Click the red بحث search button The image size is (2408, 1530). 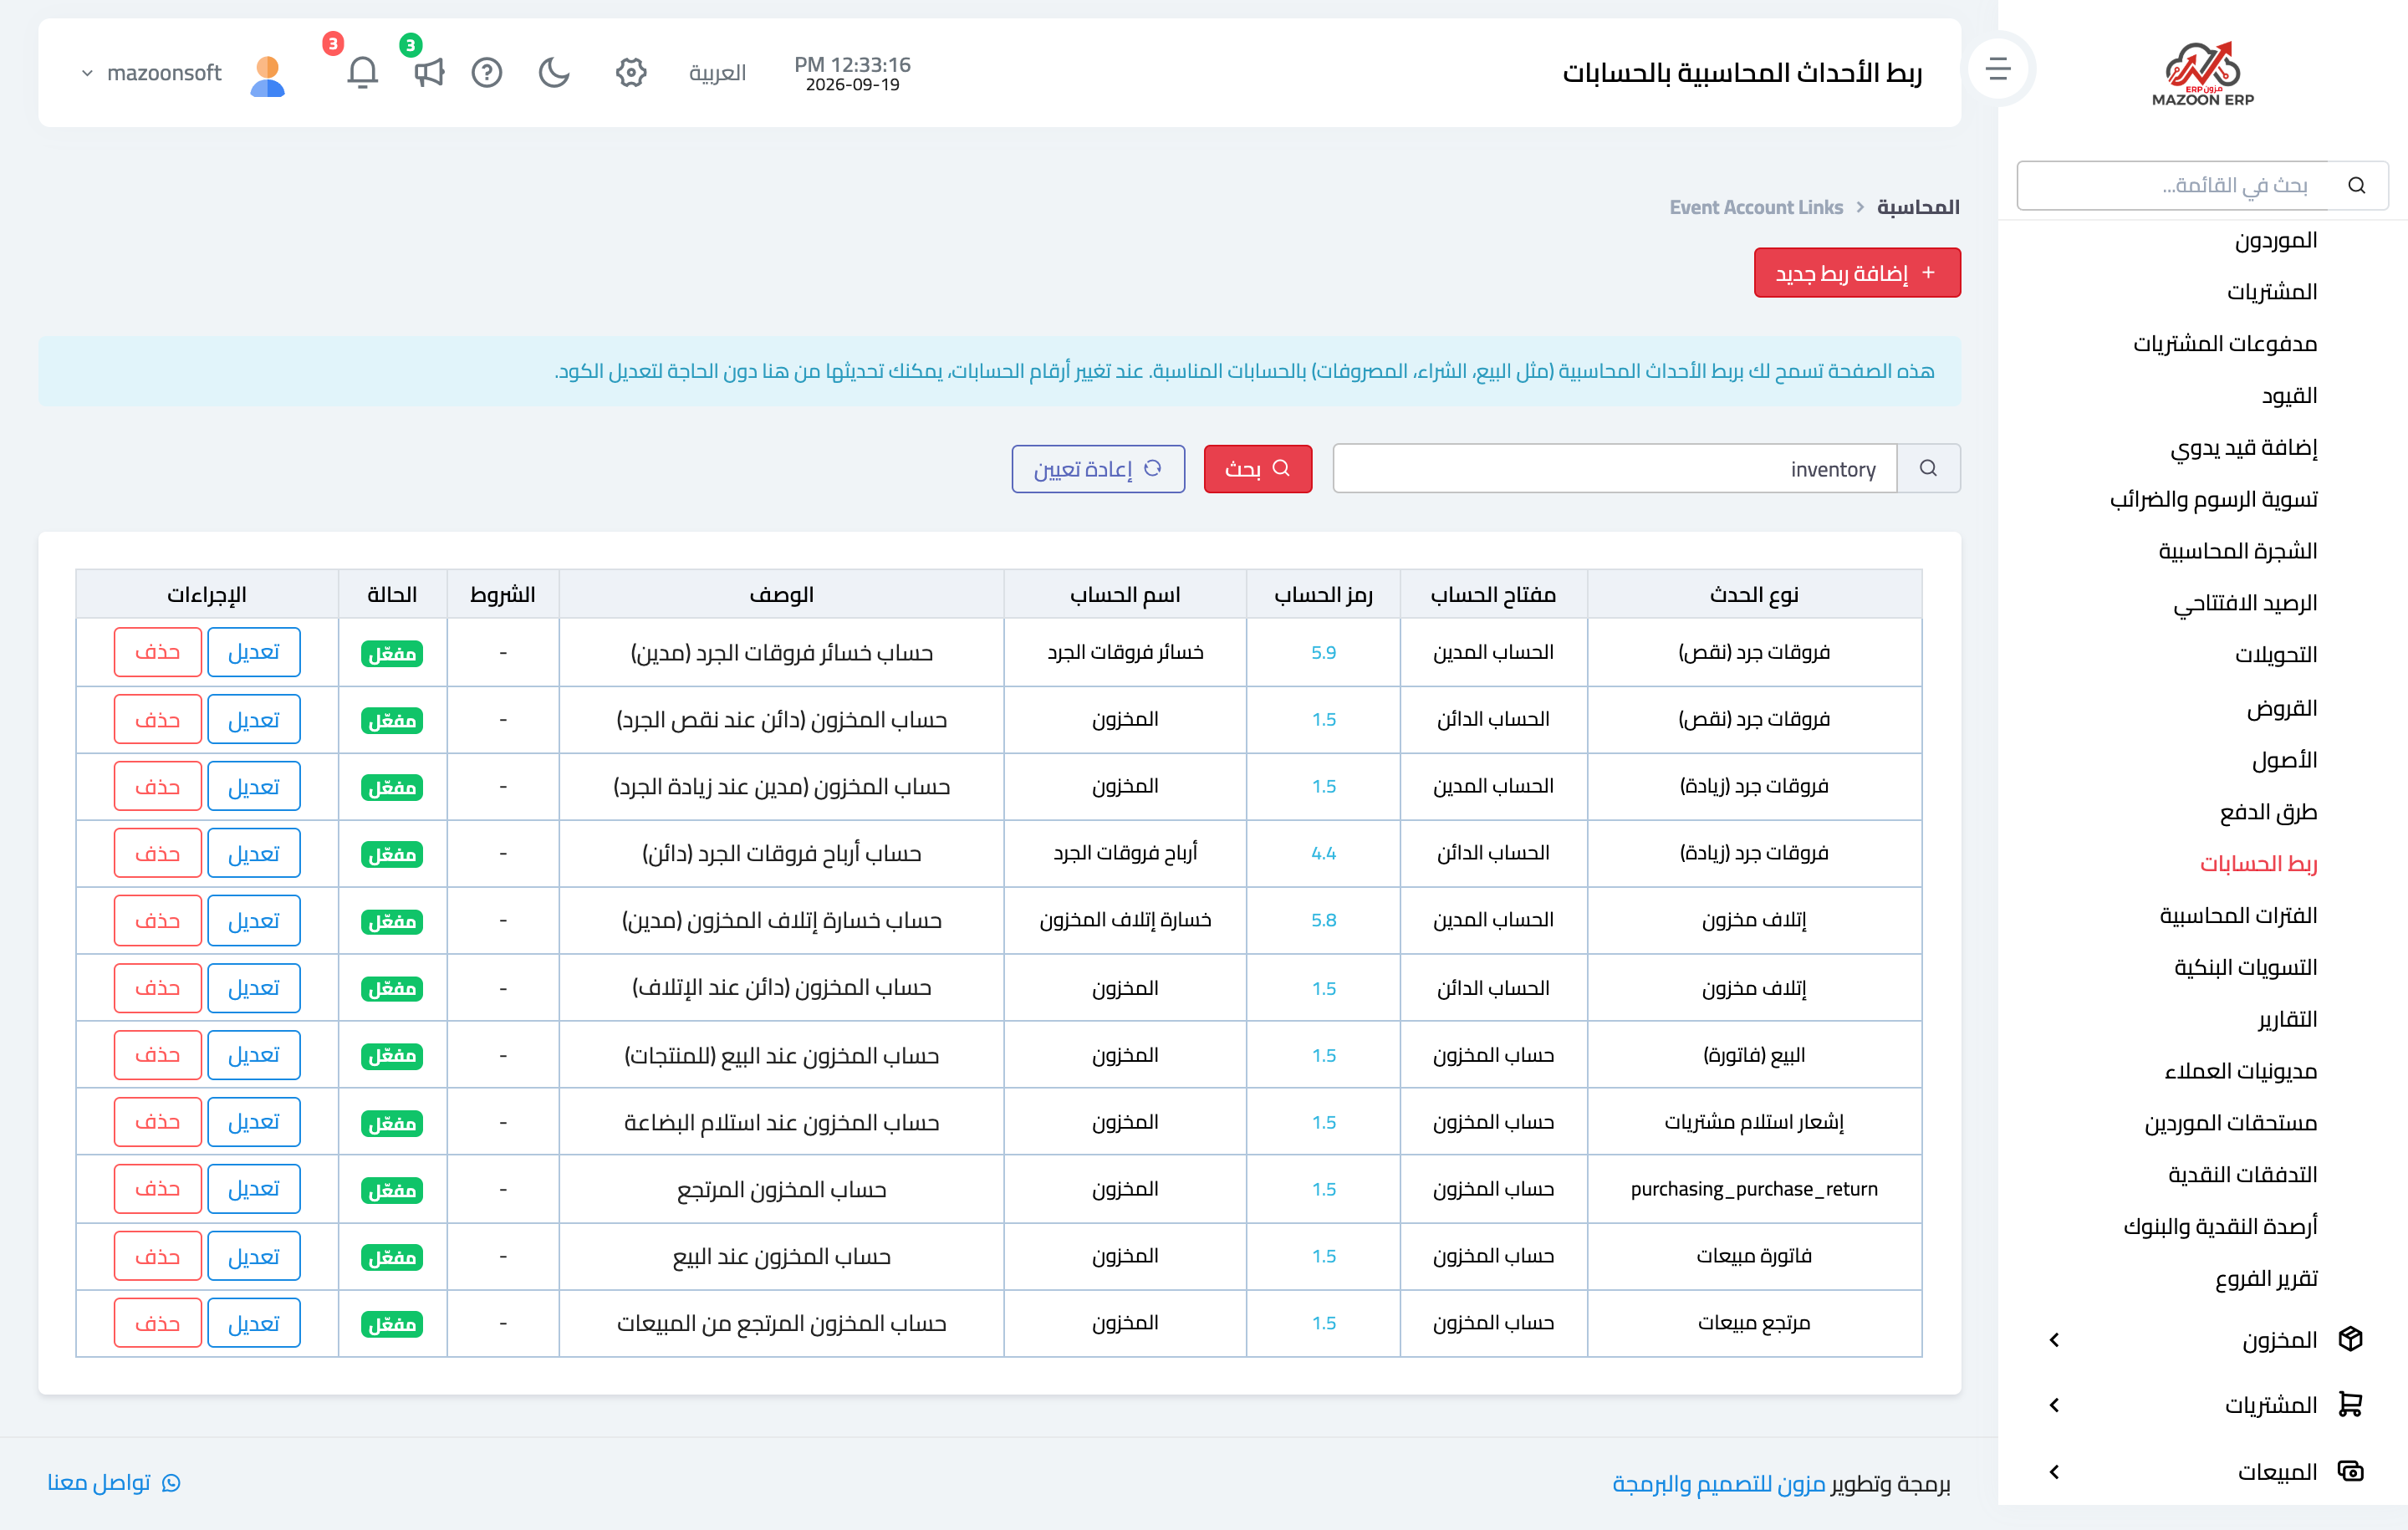click(x=1257, y=469)
